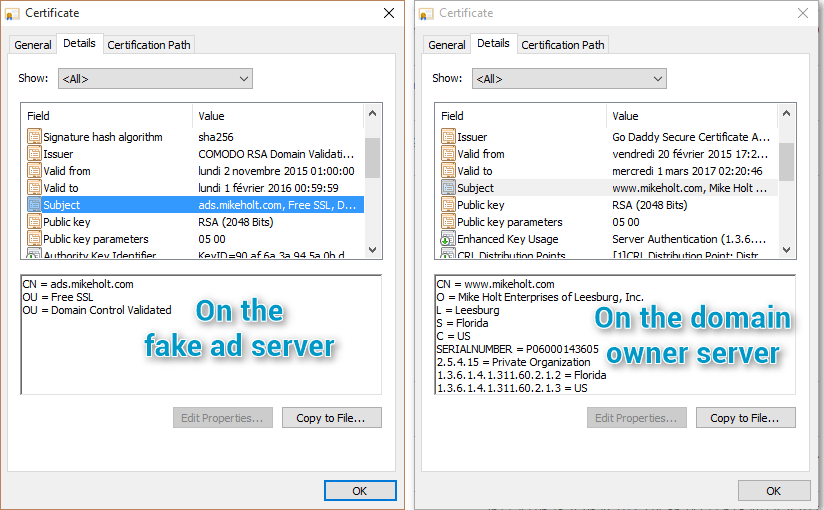Switch to General tab in left certificate window

33,45
